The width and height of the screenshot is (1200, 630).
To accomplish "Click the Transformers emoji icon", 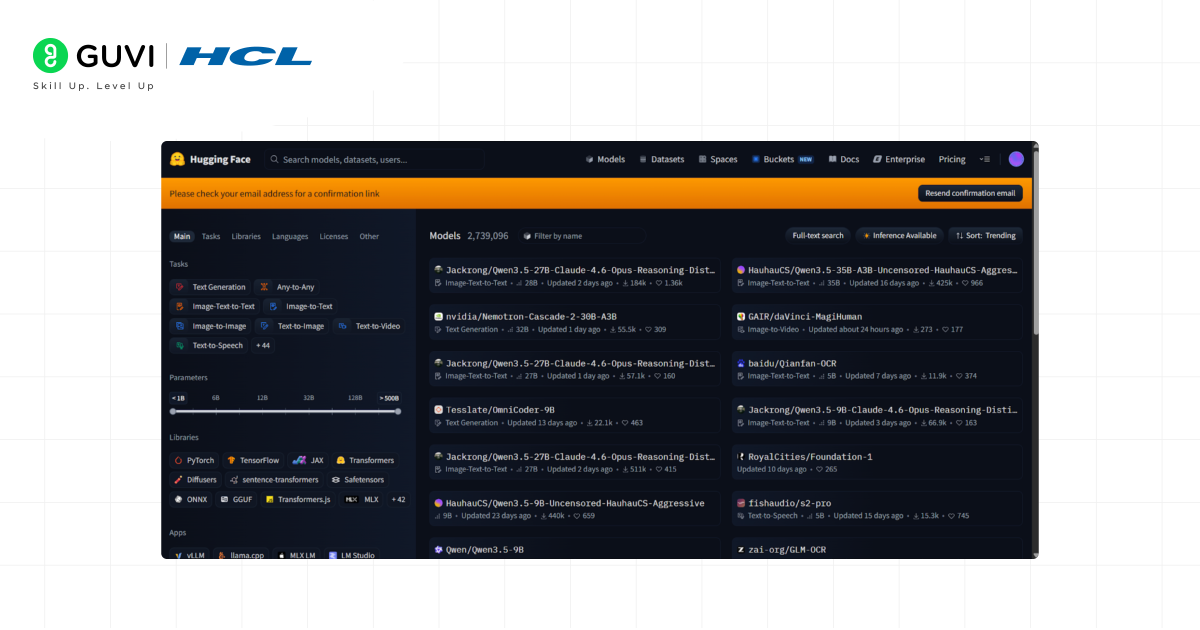I will coord(341,460).
